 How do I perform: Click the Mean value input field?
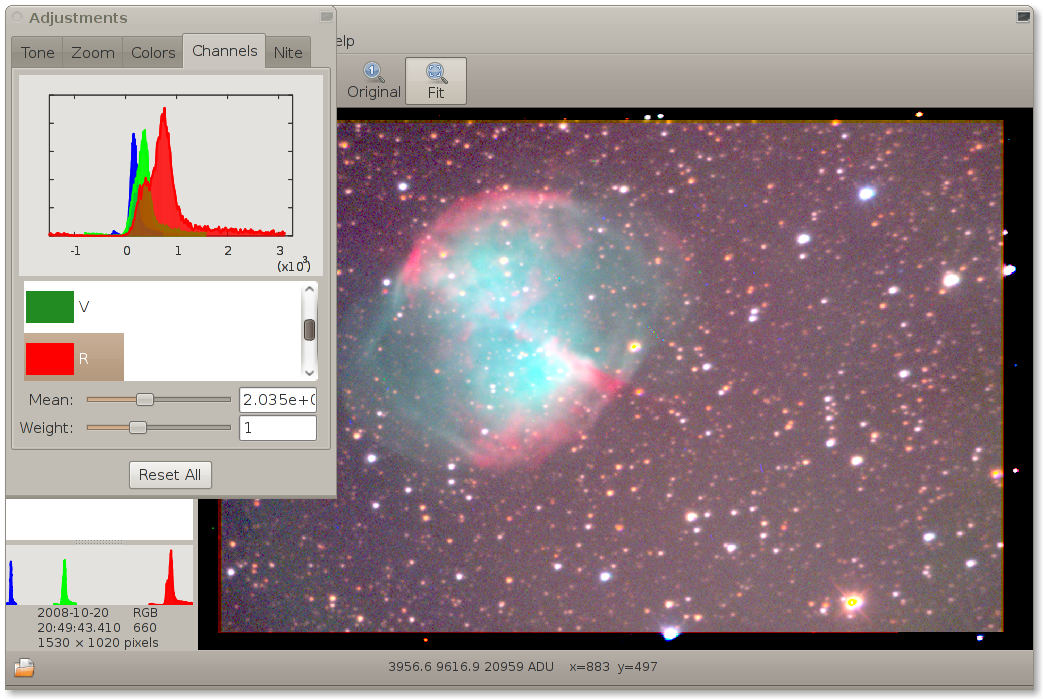click(x=278, y=400)
